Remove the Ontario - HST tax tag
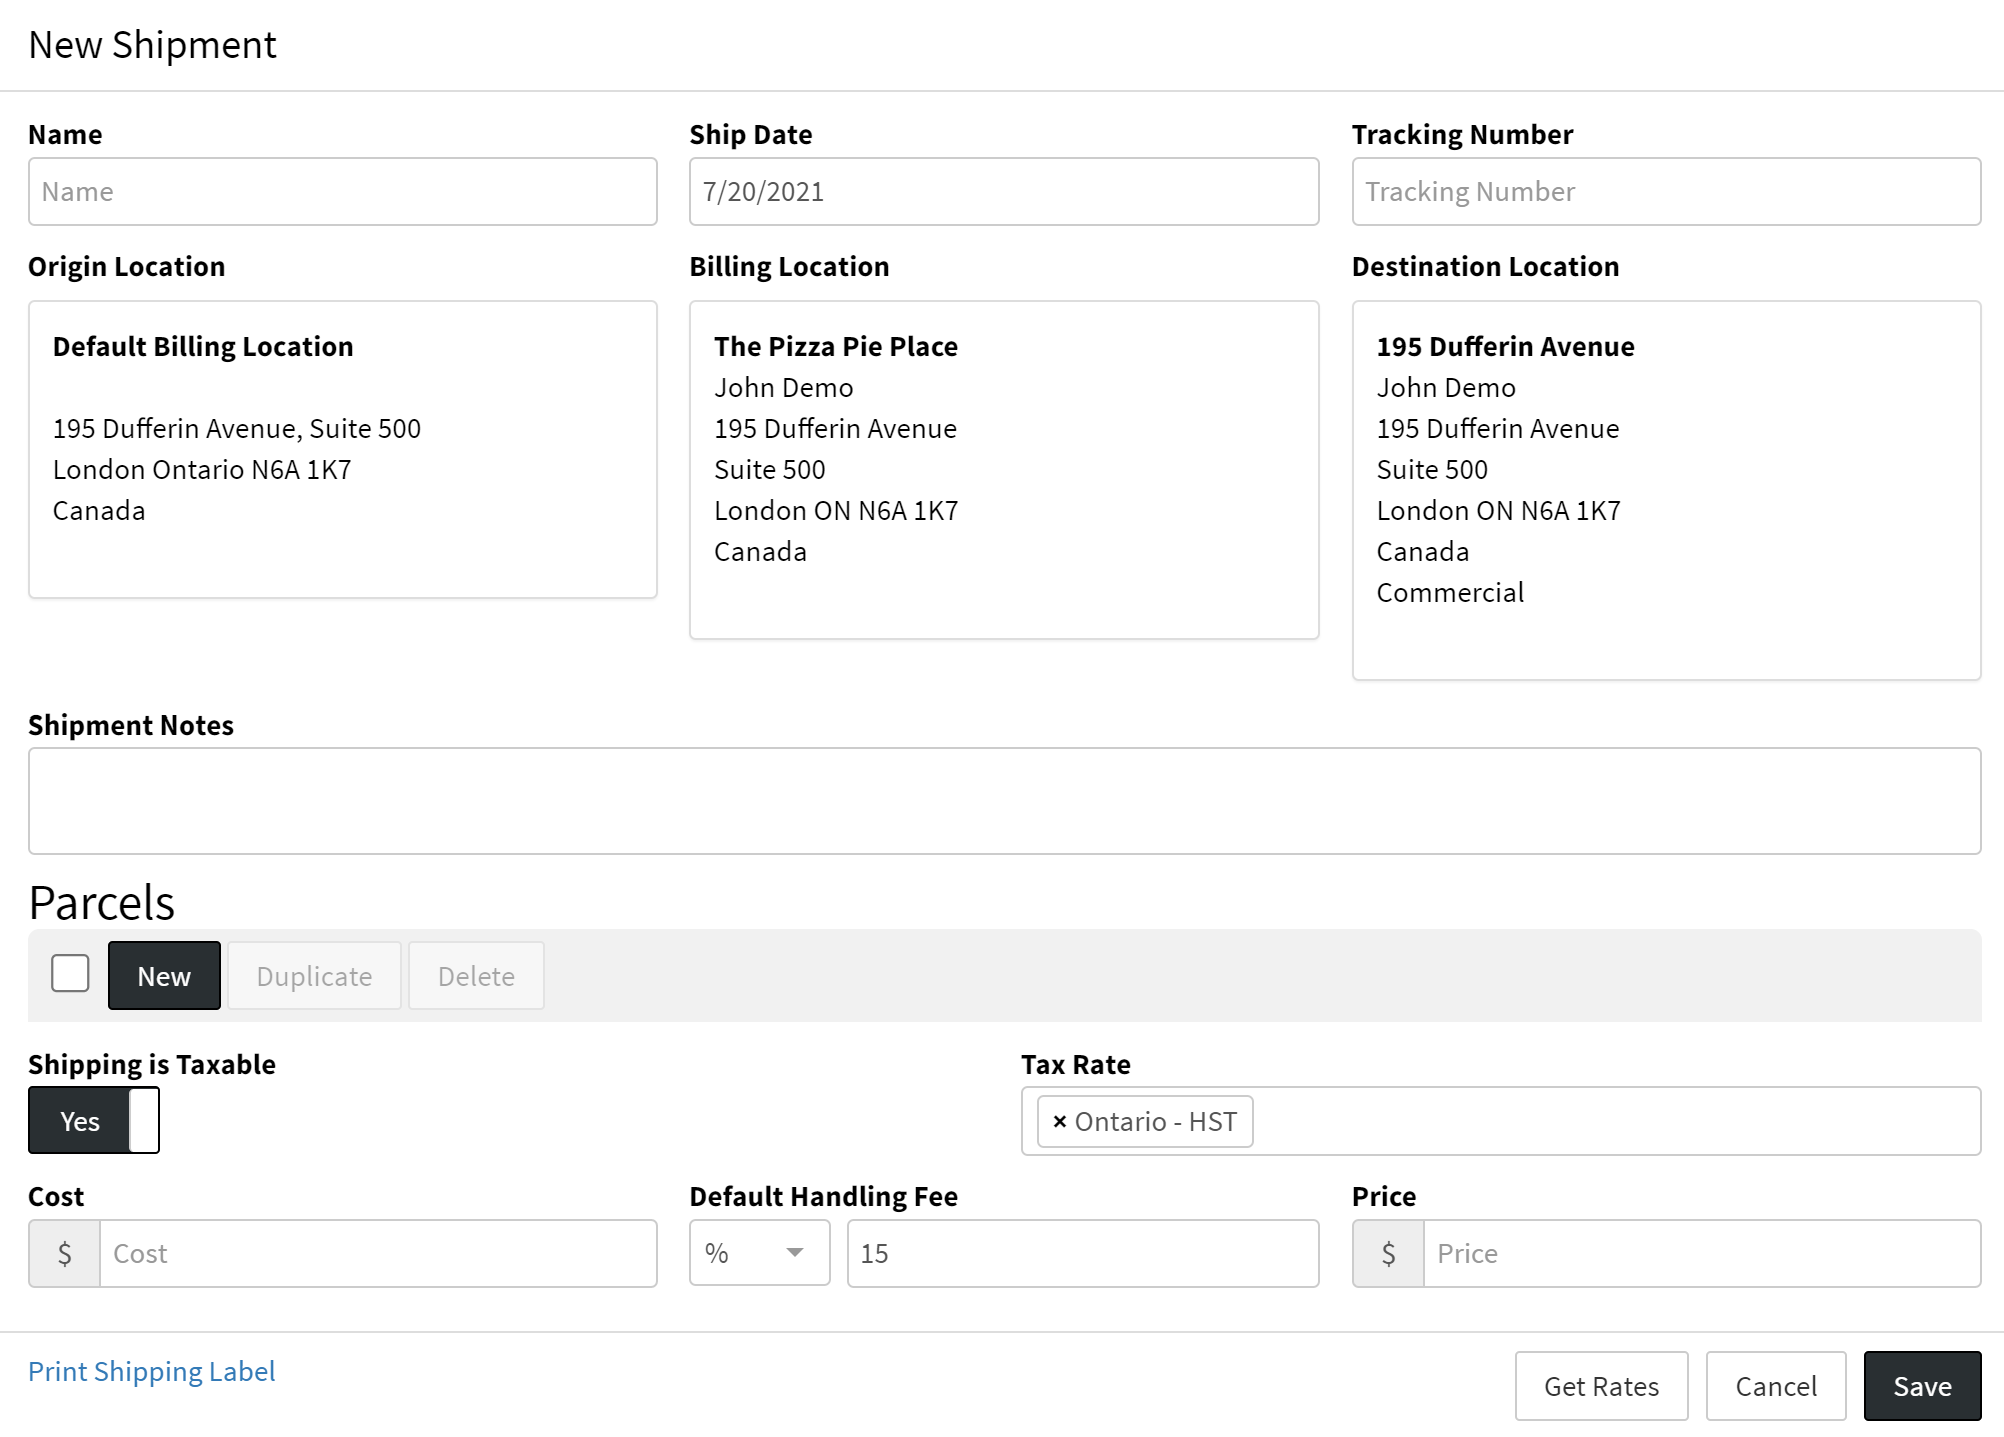2004x1437 pixels. point(1059,1122)
